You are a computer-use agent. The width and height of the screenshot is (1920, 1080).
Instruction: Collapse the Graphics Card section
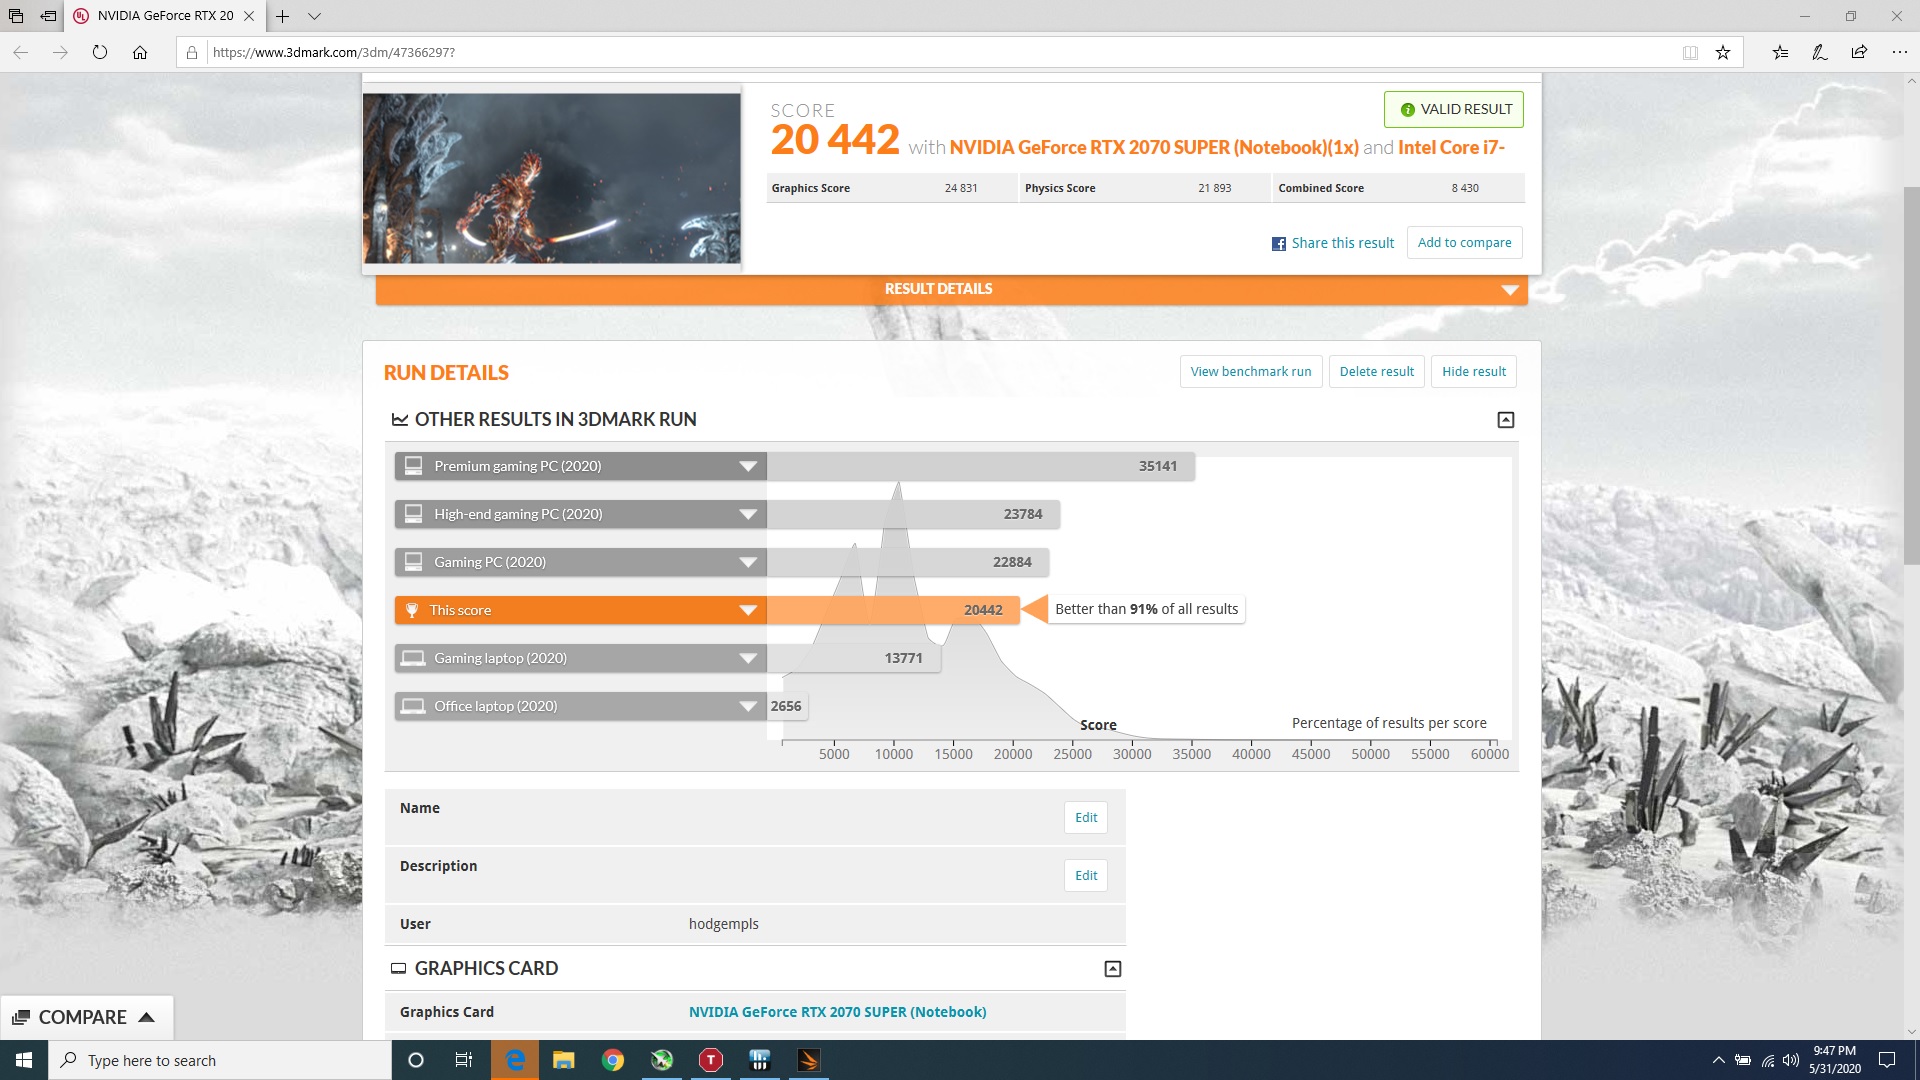click(x=1113, y=969)
